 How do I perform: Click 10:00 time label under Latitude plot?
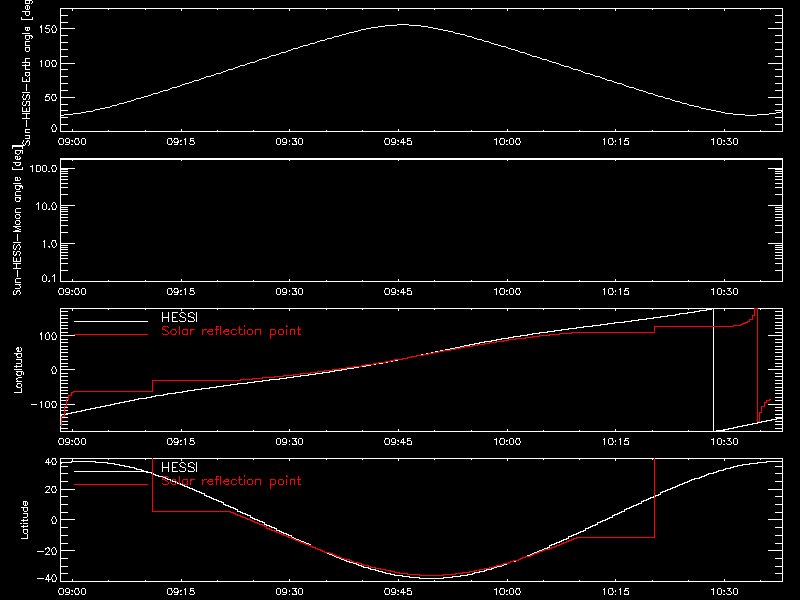click(x=507, y=591)
